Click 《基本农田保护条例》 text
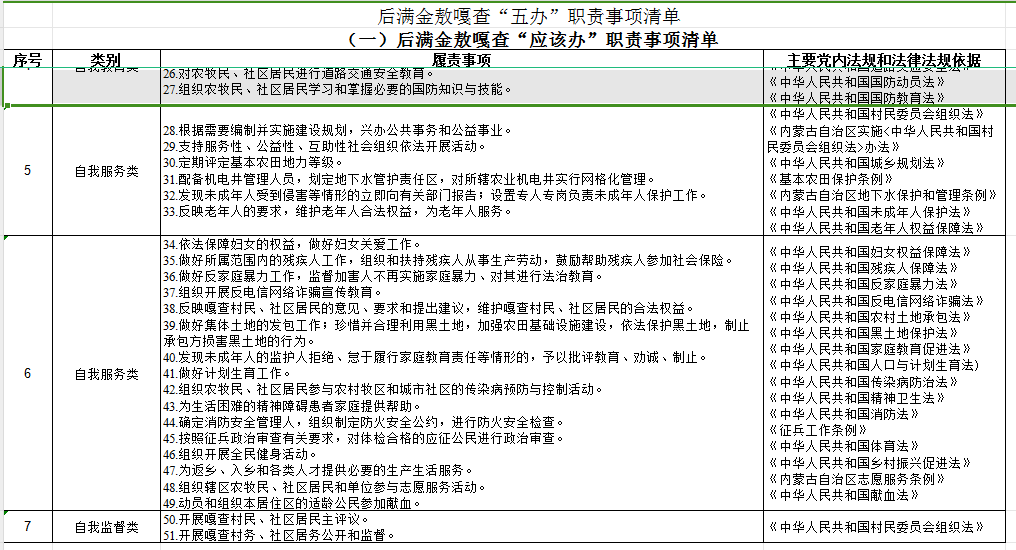This screenshot has width=1016, height=550. [x=831, y=179]
